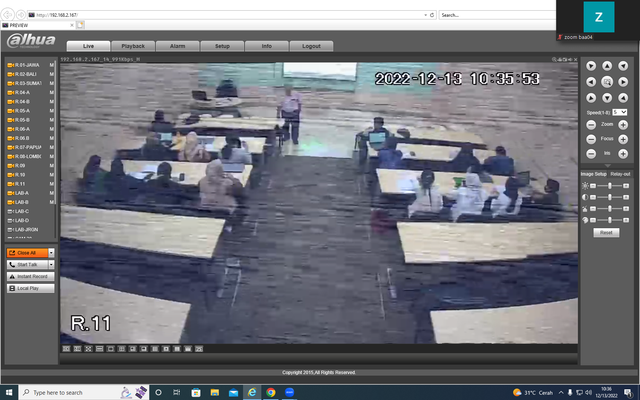This screenshot has height=400, width=640.
Task: Begin Instant Record
Action: click(31, 276)
